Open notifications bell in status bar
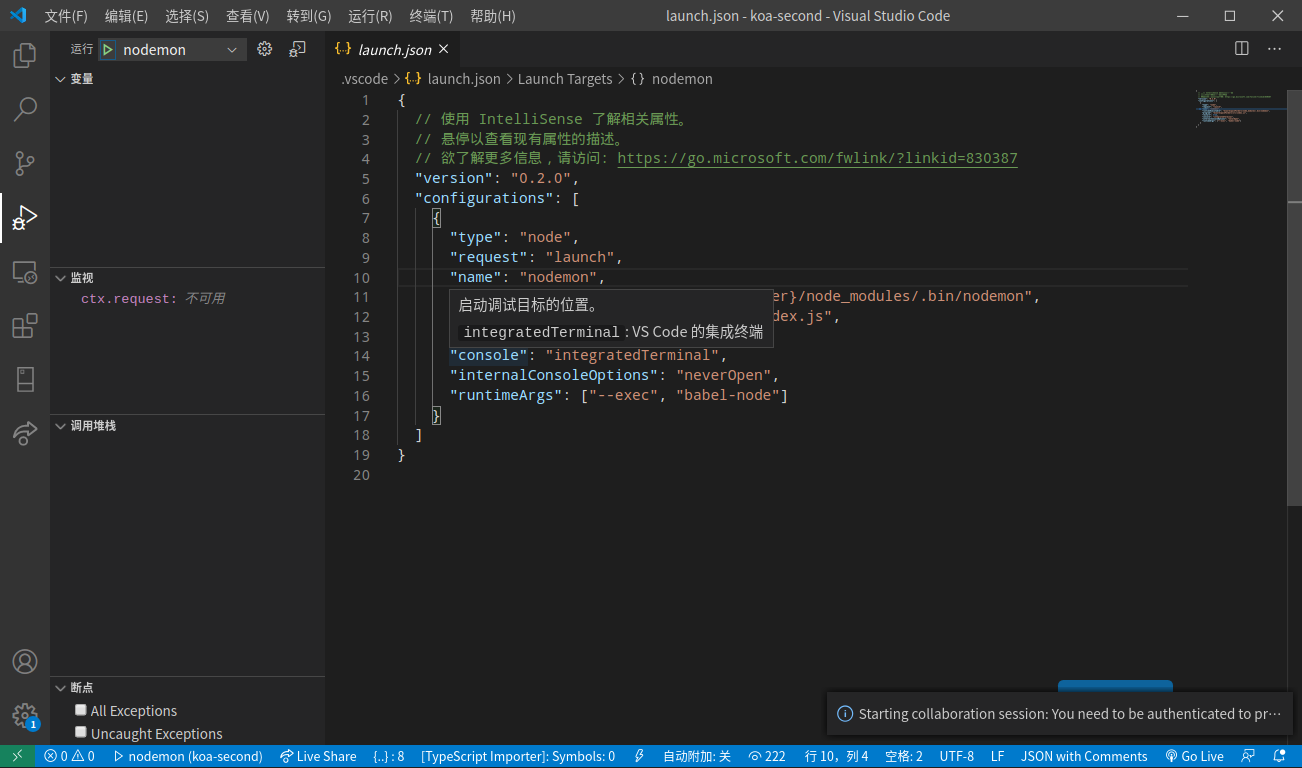Viewport: 1302px width, 768px height. coord(1279,756)
